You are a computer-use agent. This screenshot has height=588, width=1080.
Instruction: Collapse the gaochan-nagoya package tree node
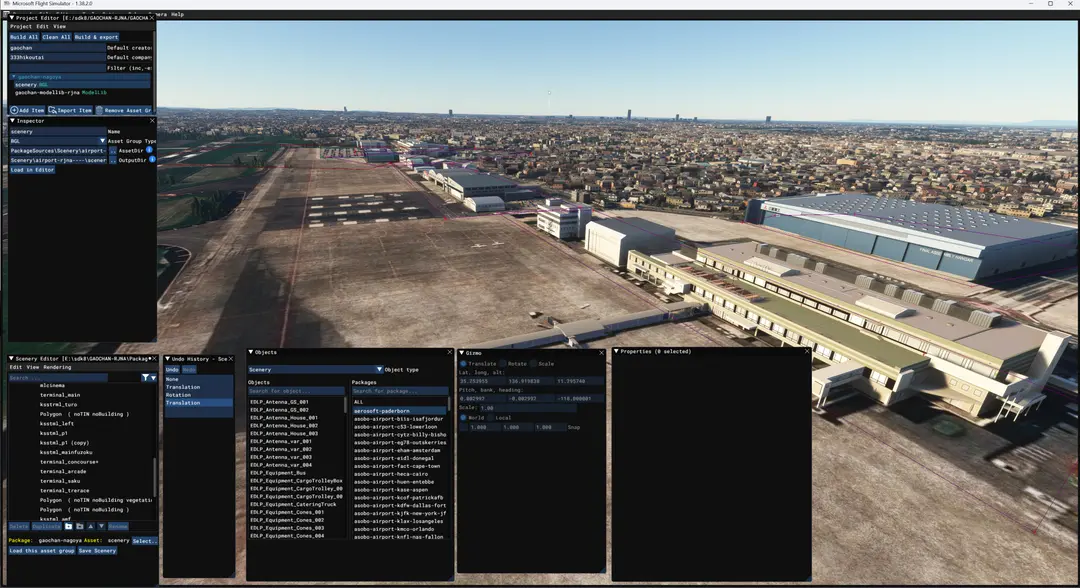coord(14,77)
